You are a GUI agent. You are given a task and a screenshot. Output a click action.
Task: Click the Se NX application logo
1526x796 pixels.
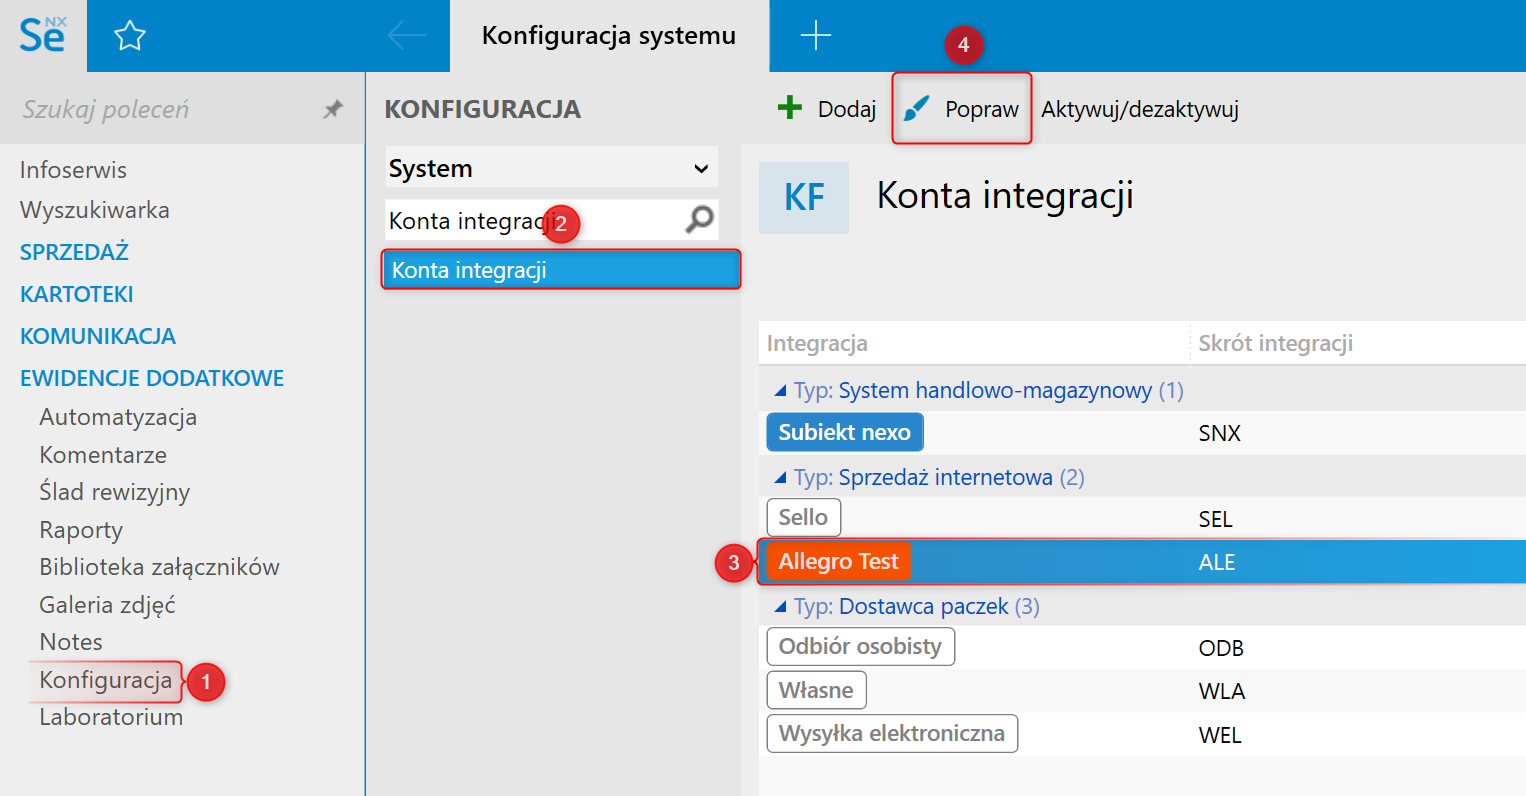click(43, 36)
